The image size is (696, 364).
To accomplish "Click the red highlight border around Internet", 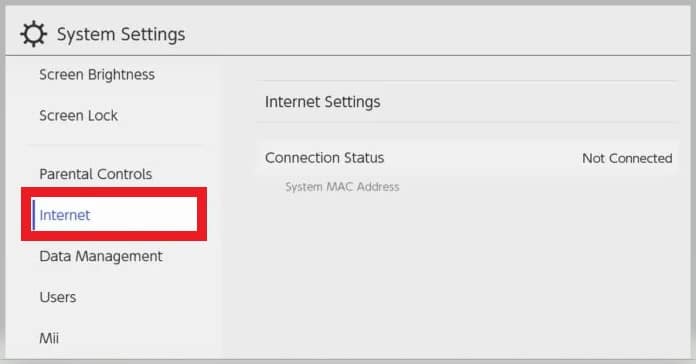I will (114, 192).
